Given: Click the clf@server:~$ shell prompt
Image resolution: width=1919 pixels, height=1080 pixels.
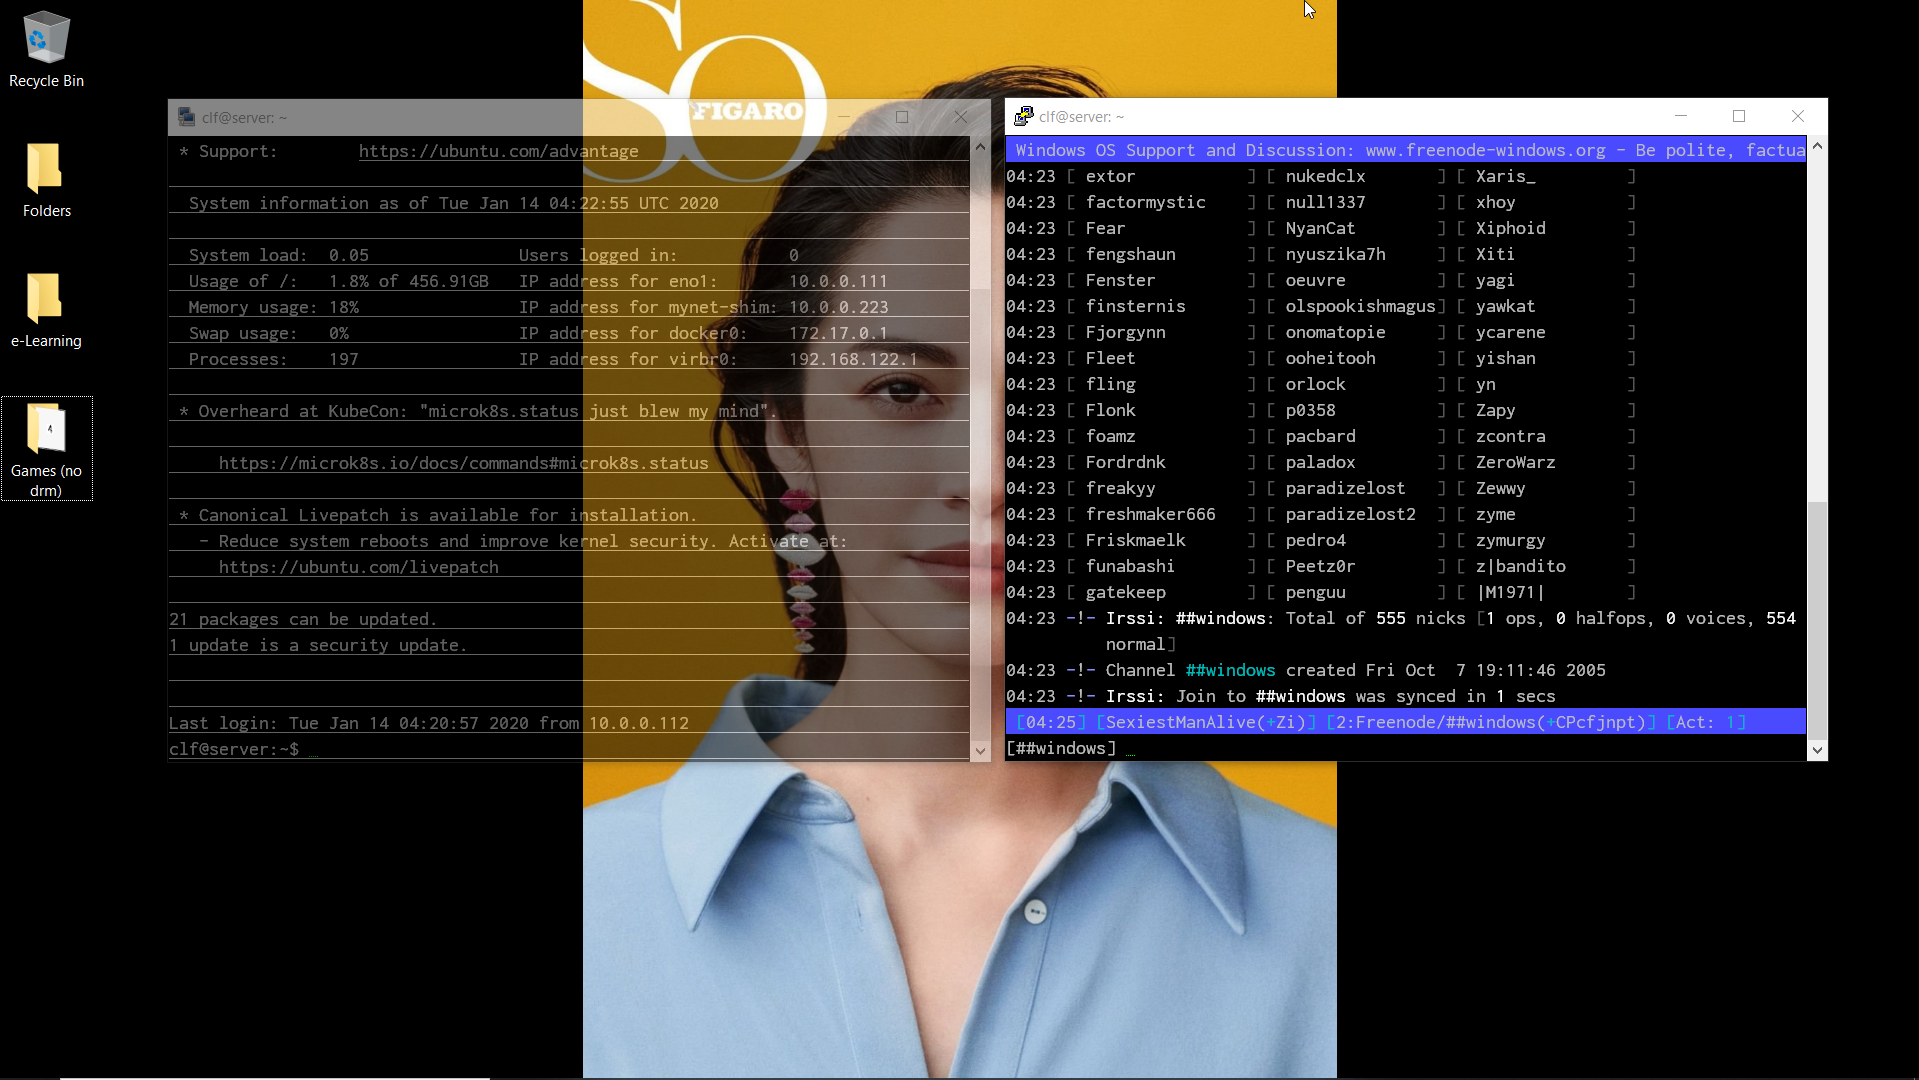Looking at the screenshot, I should 234,749.
